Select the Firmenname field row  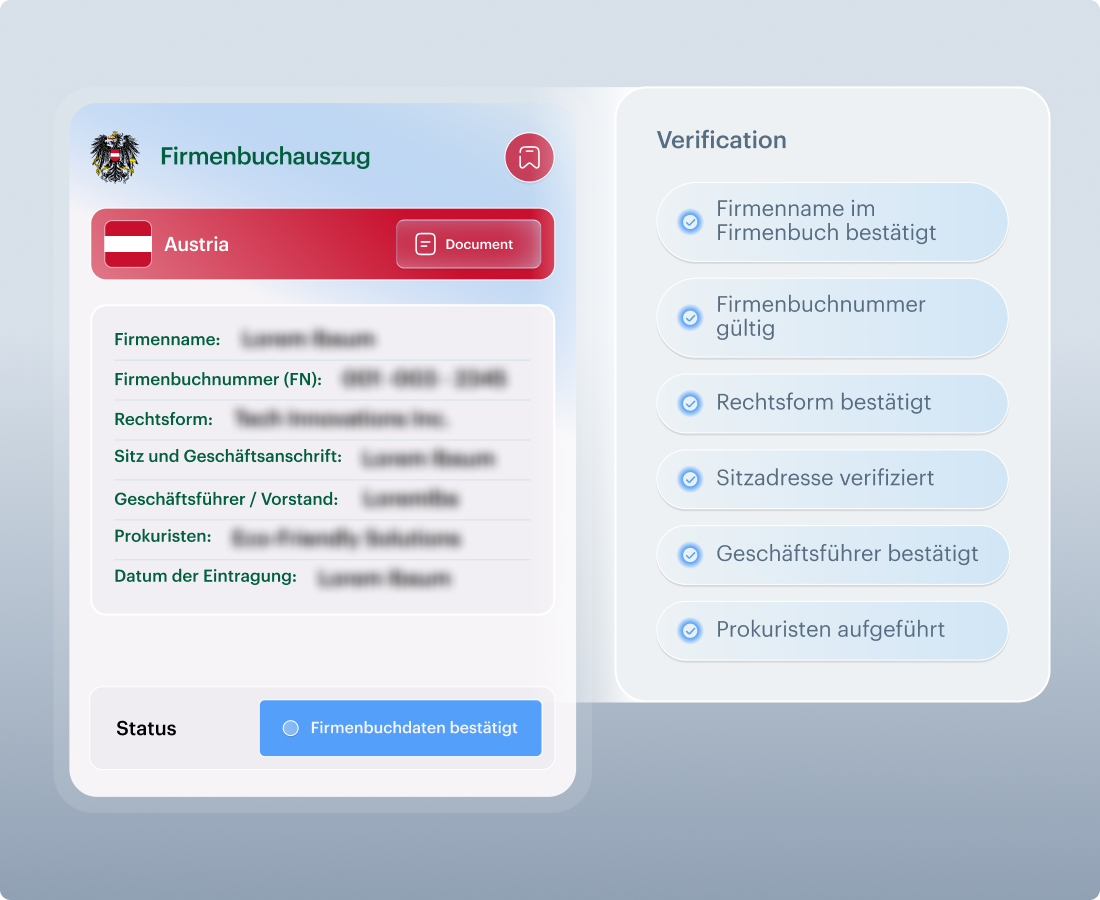(322, 340)
